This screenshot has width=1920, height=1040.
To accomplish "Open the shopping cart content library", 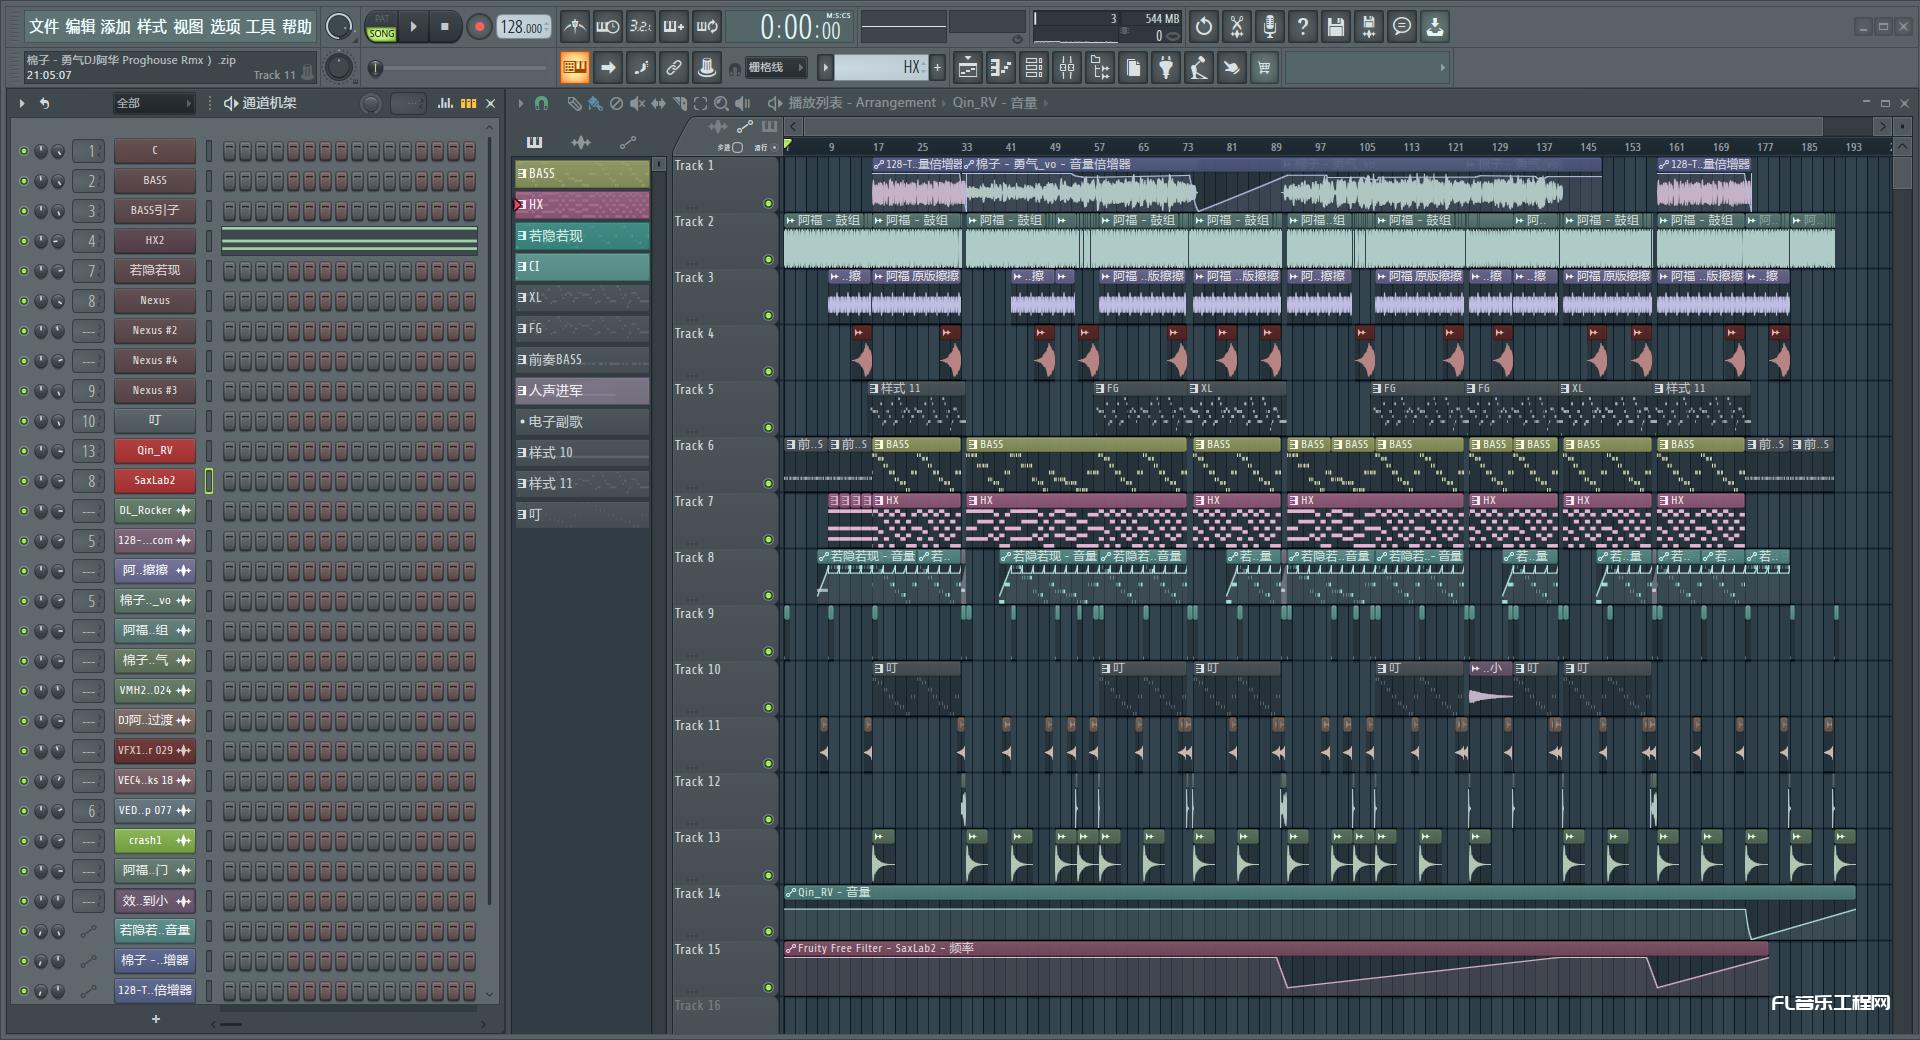I will 1265,68.
